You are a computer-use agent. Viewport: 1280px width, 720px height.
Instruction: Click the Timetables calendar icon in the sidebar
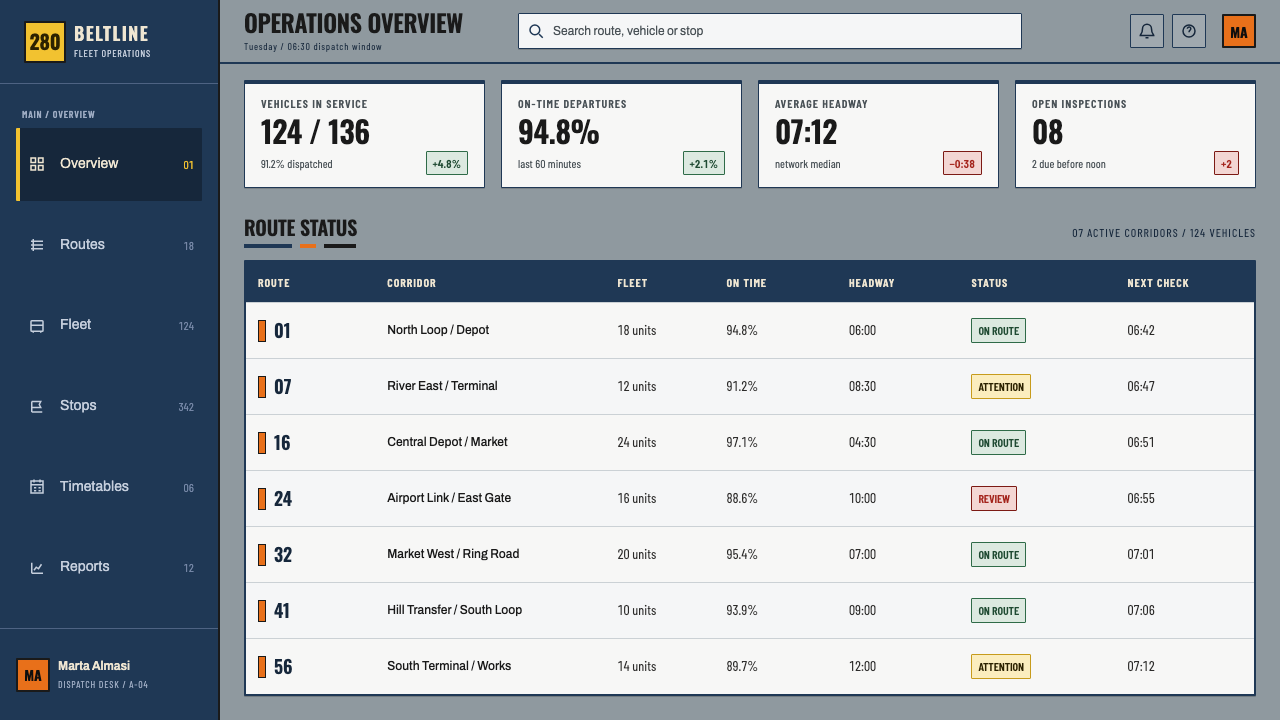[37, 487]
